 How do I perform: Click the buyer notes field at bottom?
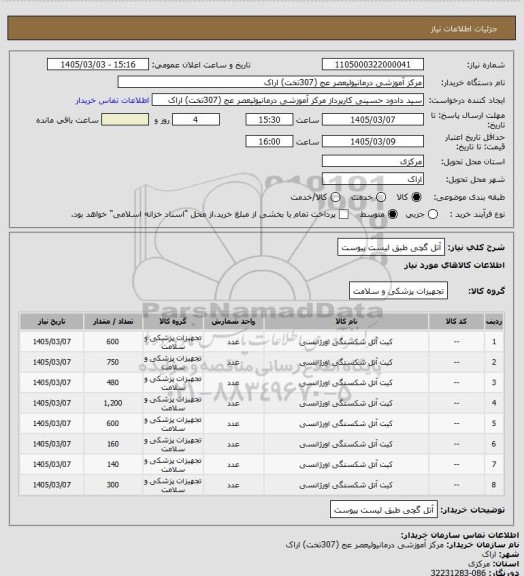click(384, 510)
